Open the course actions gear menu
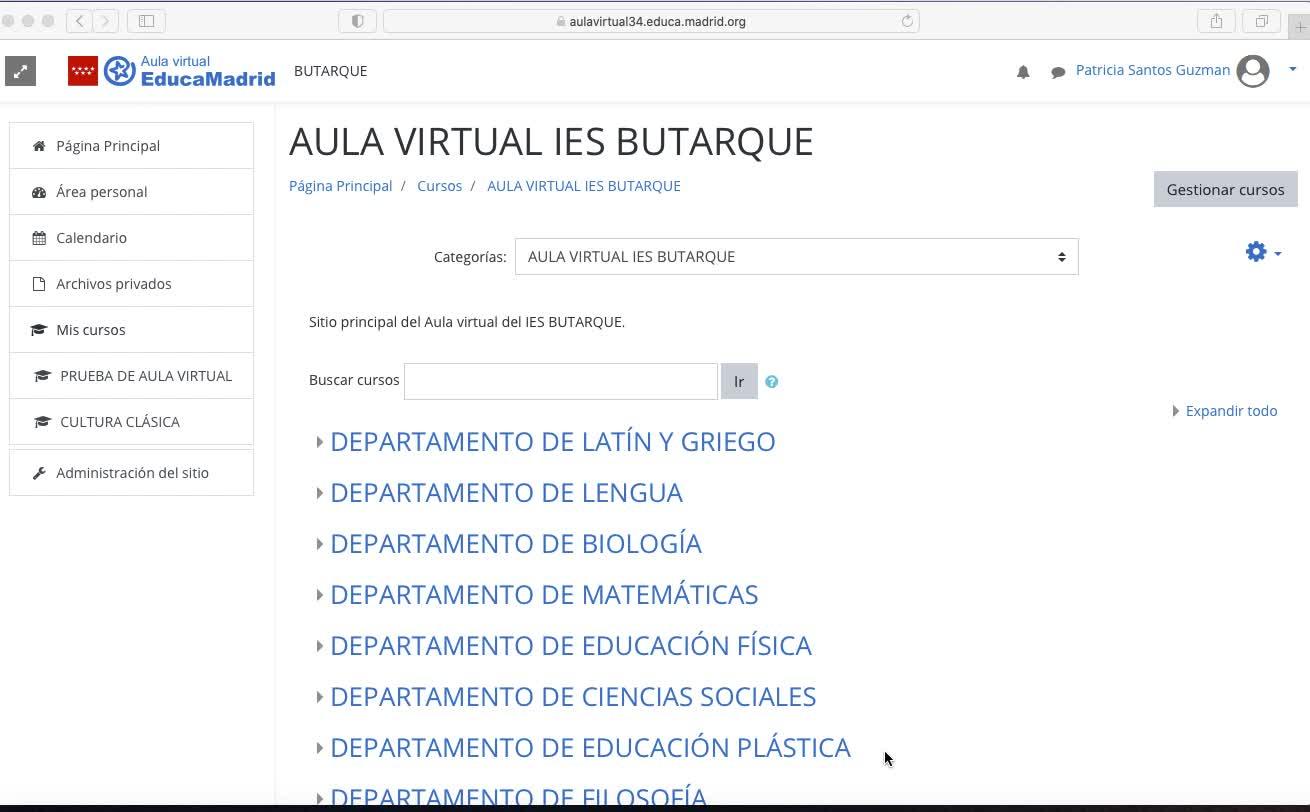This screenshot has height=812, width=1310. 1263,252
